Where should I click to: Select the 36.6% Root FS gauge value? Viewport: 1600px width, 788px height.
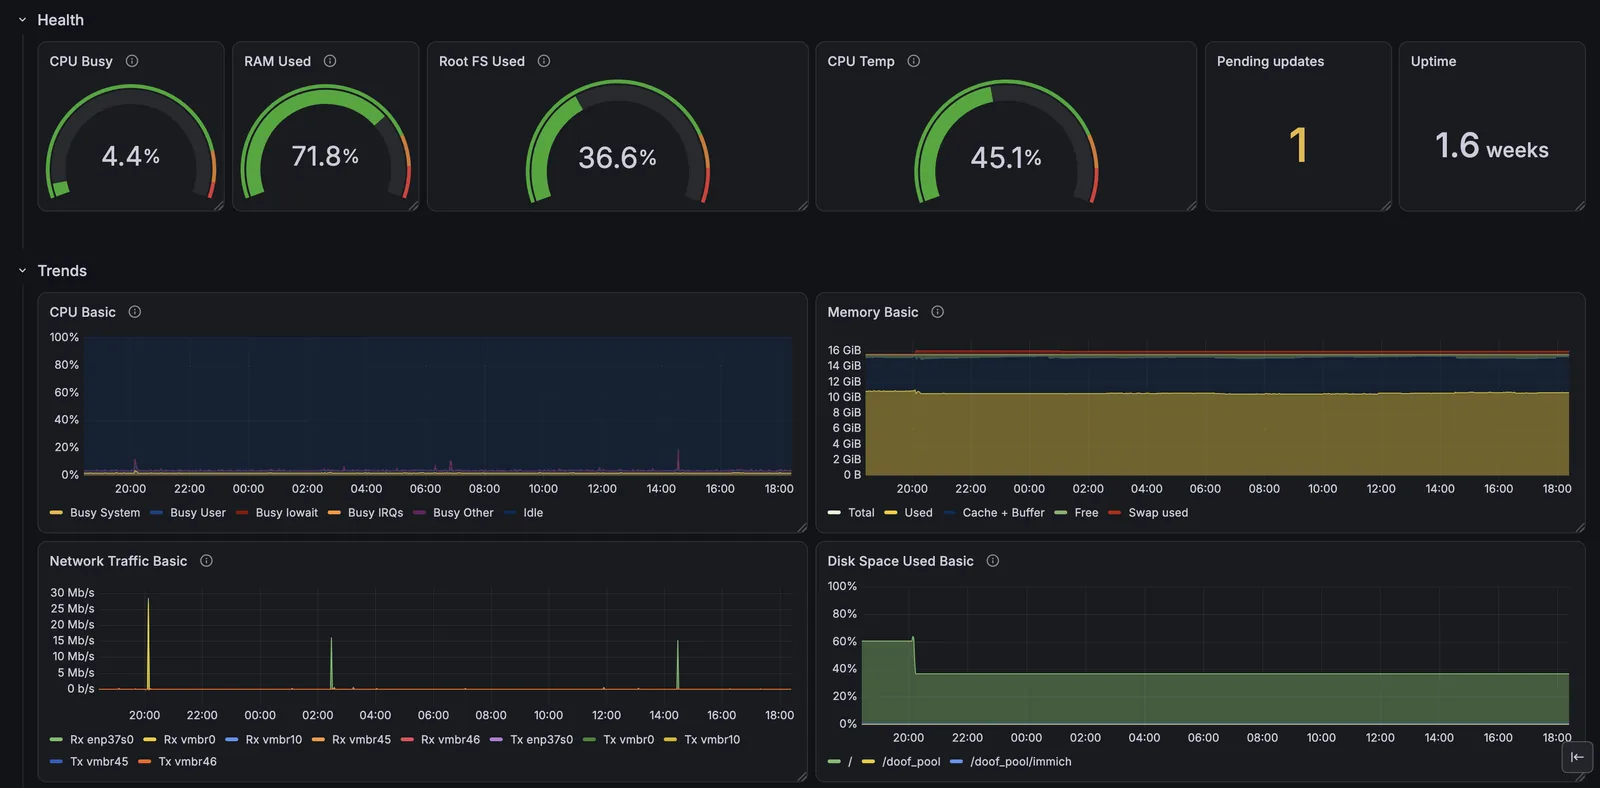[618, 158]
